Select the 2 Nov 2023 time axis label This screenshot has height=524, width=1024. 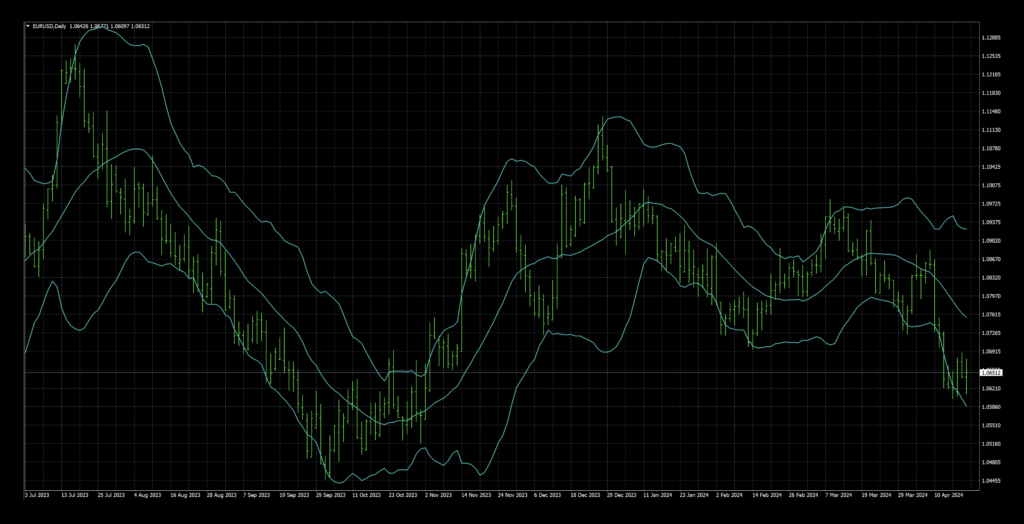coord(437,494)
